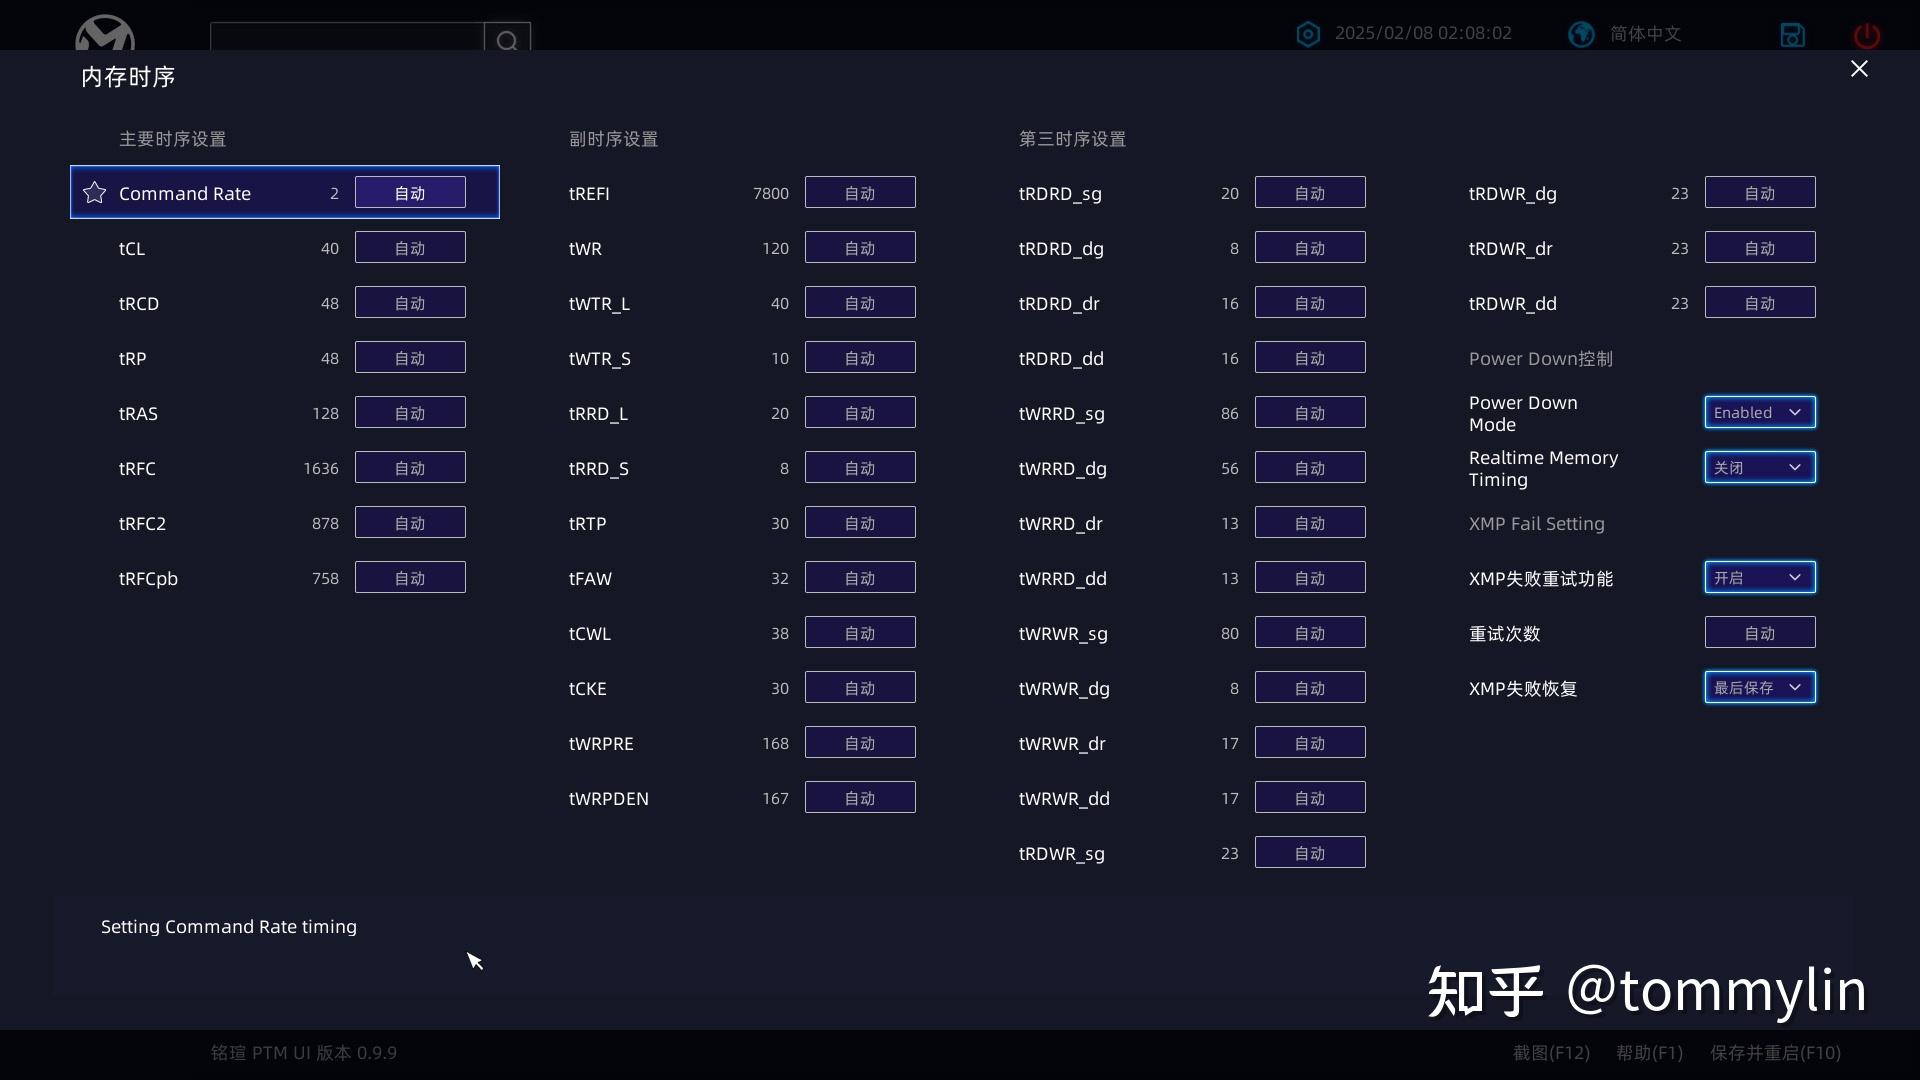Screen dimensions: 1920x1080
Task: Open the Power Down Mode dropdown
Action: 1758,412
